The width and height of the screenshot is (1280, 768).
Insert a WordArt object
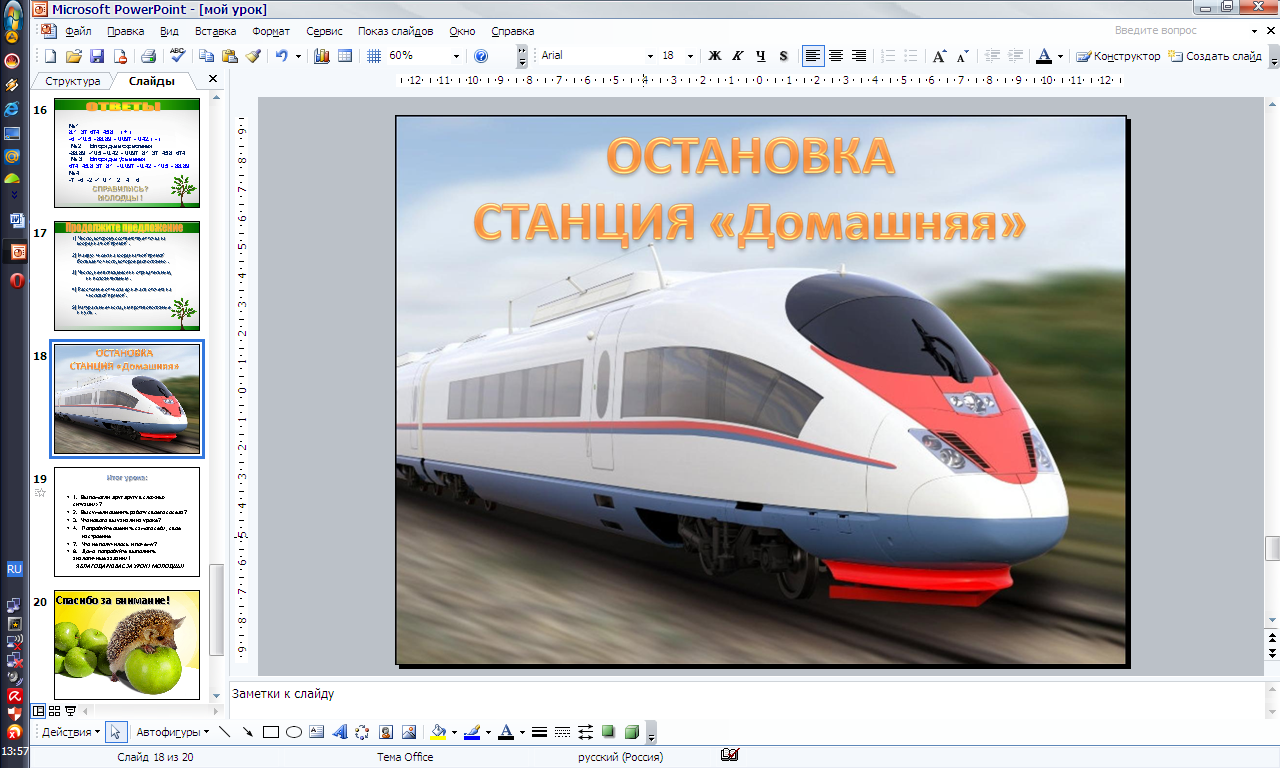coord(339,732)
